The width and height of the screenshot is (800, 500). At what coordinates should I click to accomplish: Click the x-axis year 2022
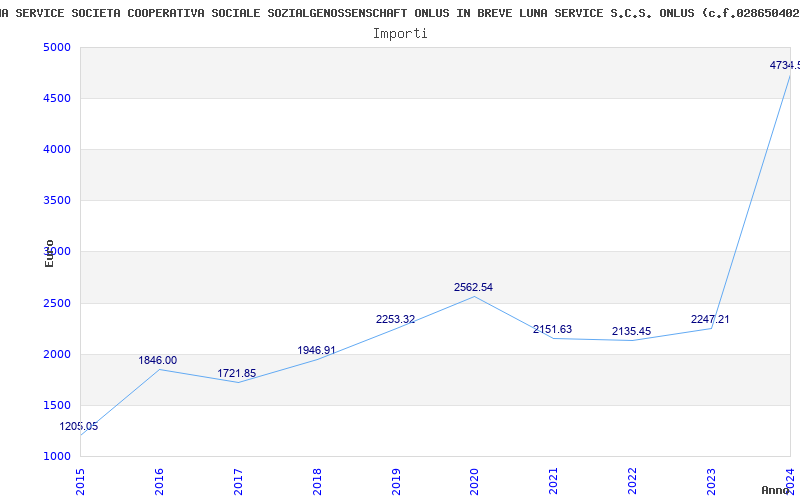tap(633, 482)
